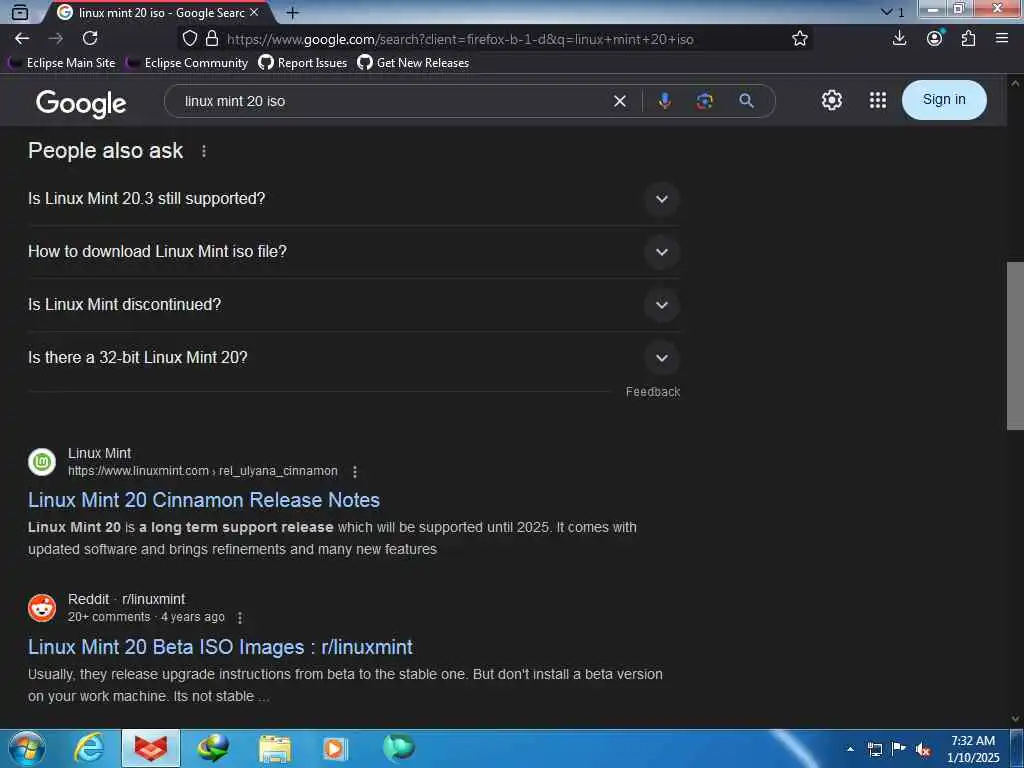Click the linuxmint.com result URL

(x=202, y=471)
